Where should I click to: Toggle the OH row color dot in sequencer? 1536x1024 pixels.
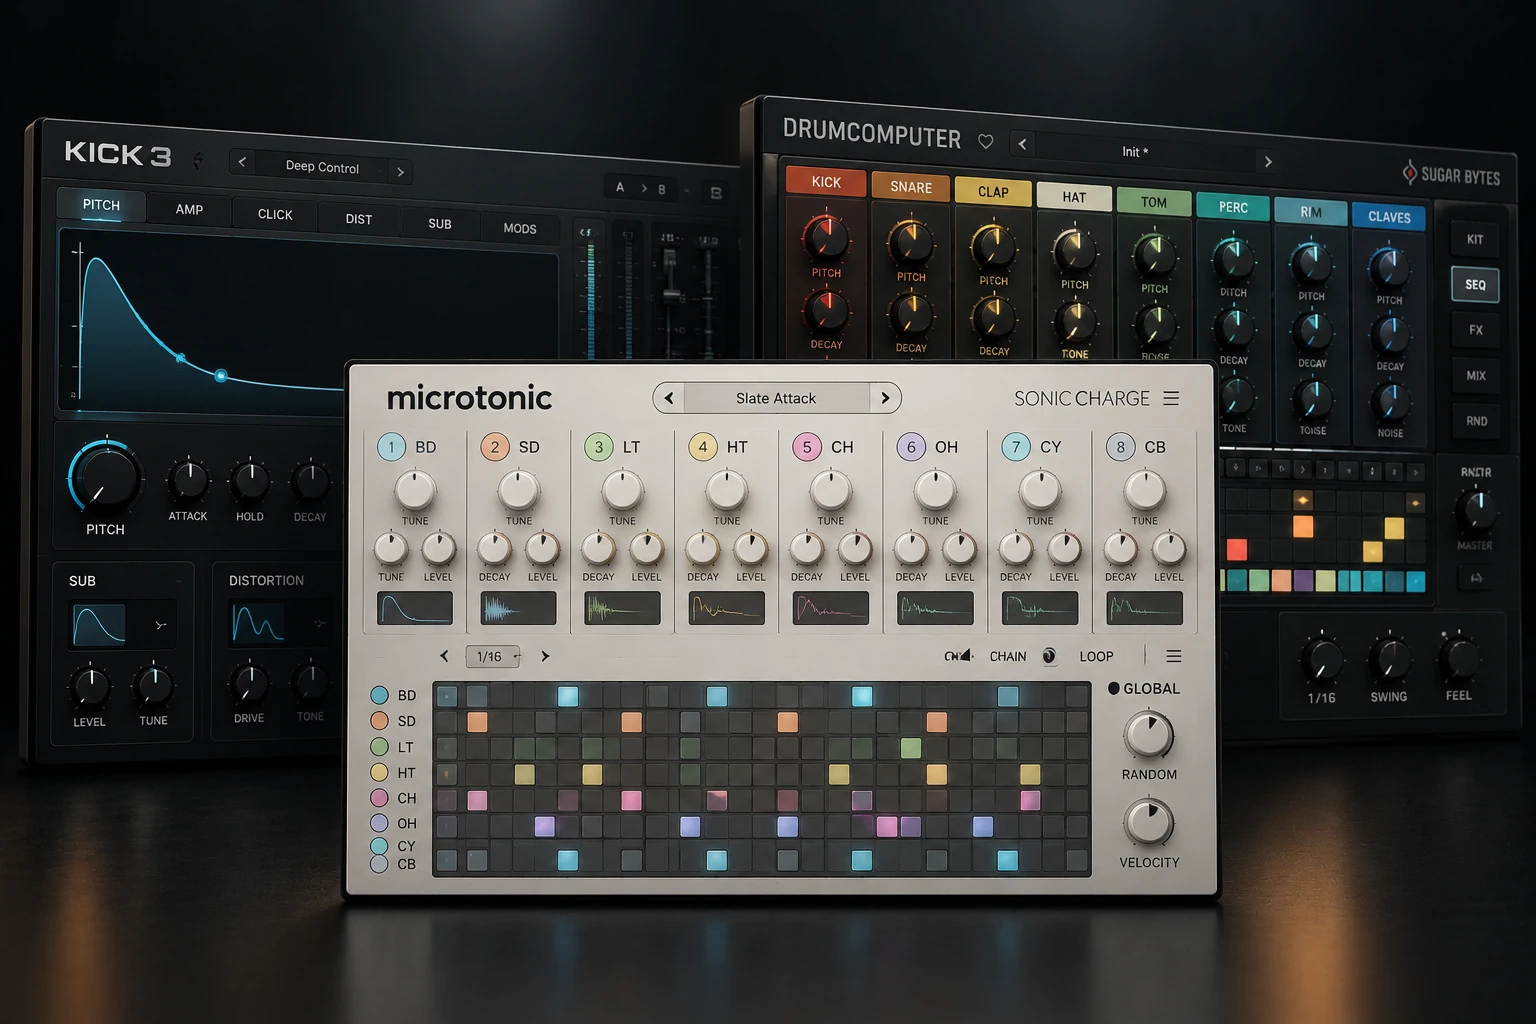click(379, 823)
